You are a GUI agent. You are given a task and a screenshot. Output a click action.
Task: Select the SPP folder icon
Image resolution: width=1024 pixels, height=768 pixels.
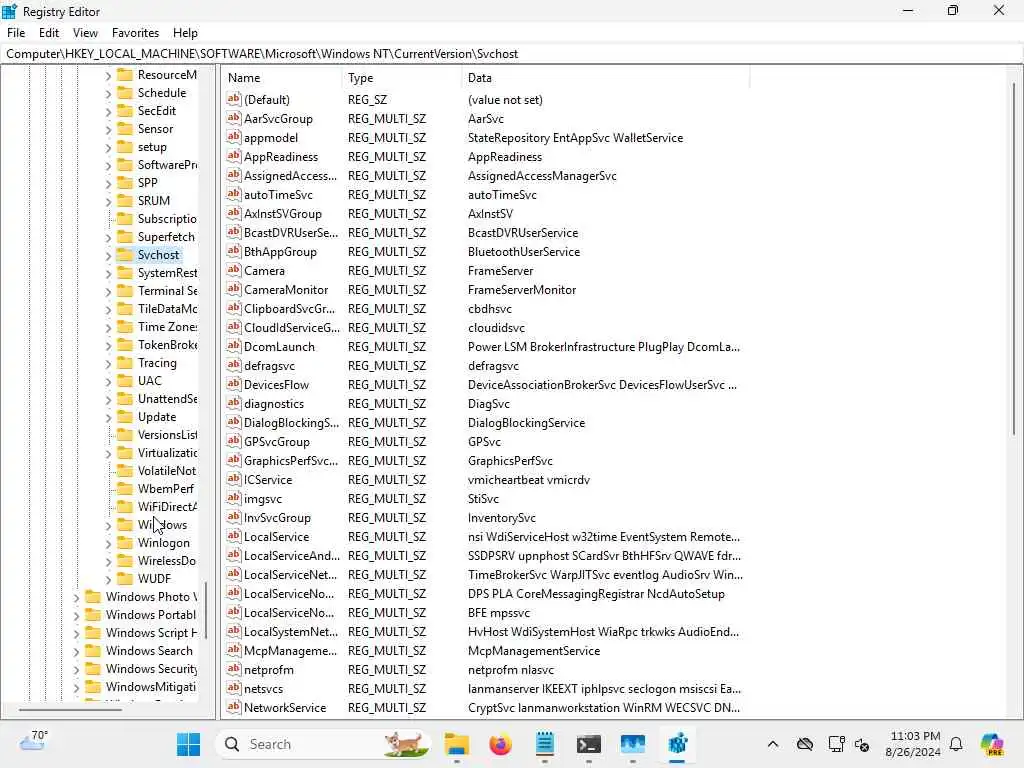click(x=125, y=183)
